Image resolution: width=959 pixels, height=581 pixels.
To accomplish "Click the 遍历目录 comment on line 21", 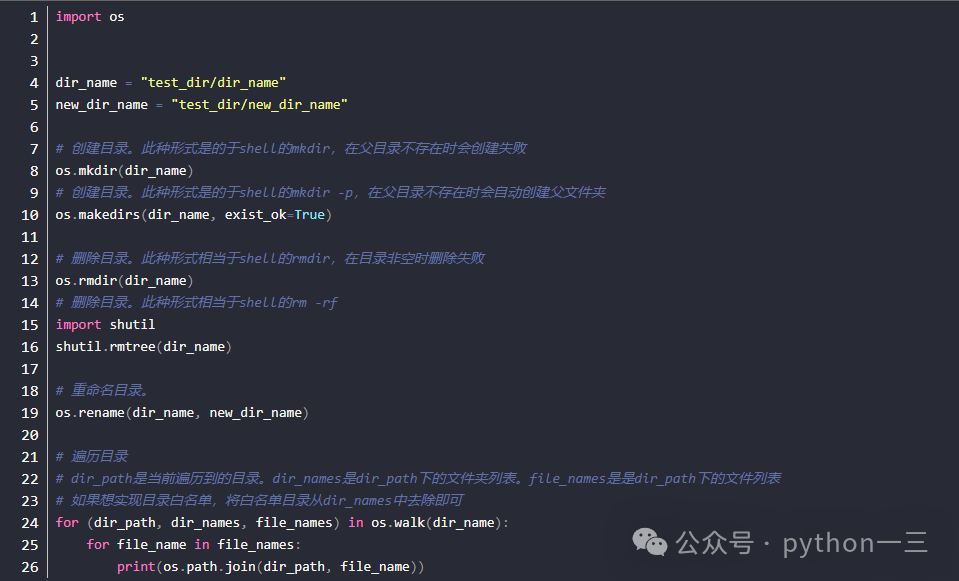I will (92, 456).
